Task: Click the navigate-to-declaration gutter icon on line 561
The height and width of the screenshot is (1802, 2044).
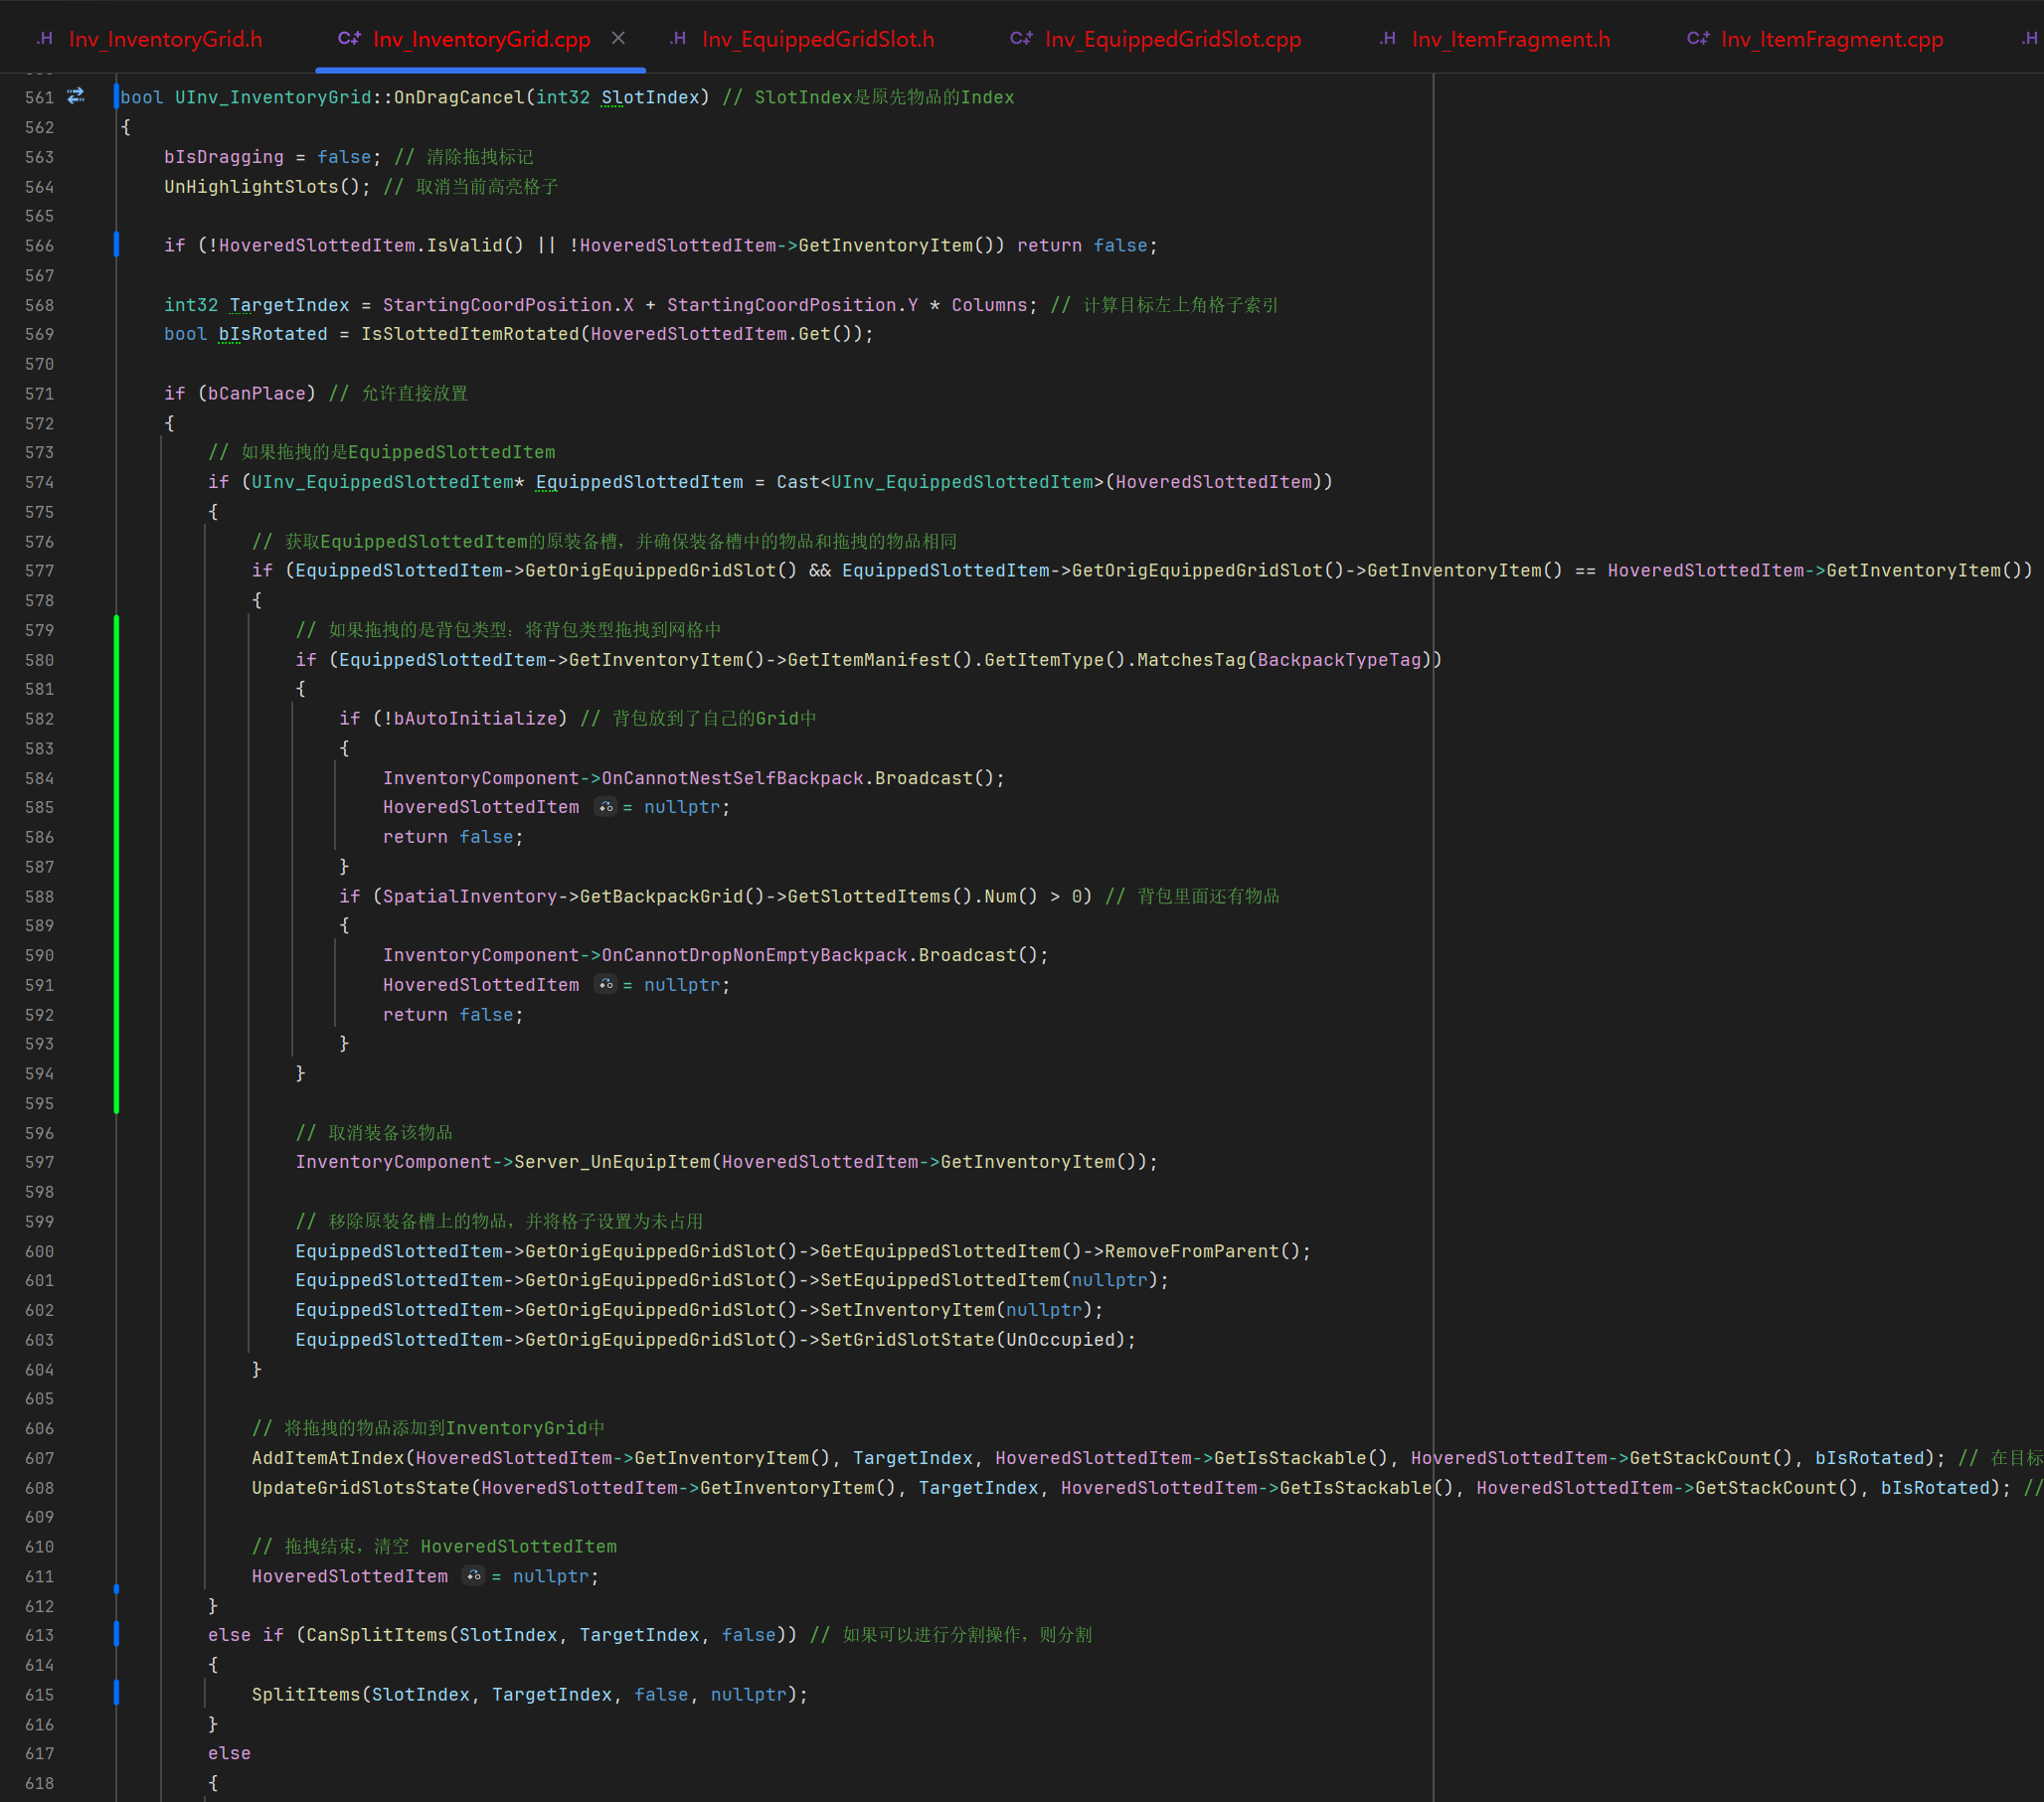Action: (x=76, y=97)
